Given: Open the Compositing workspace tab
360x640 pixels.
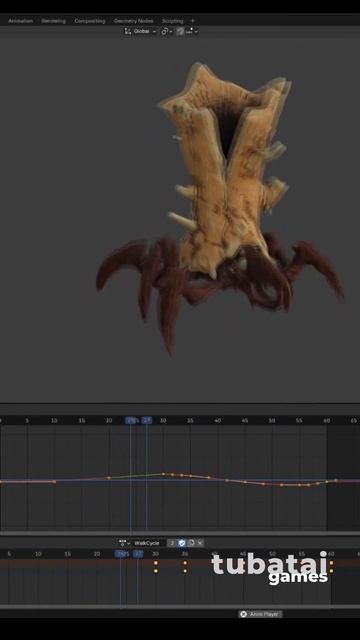Looking at the screenshot, I should pos(90,21).
